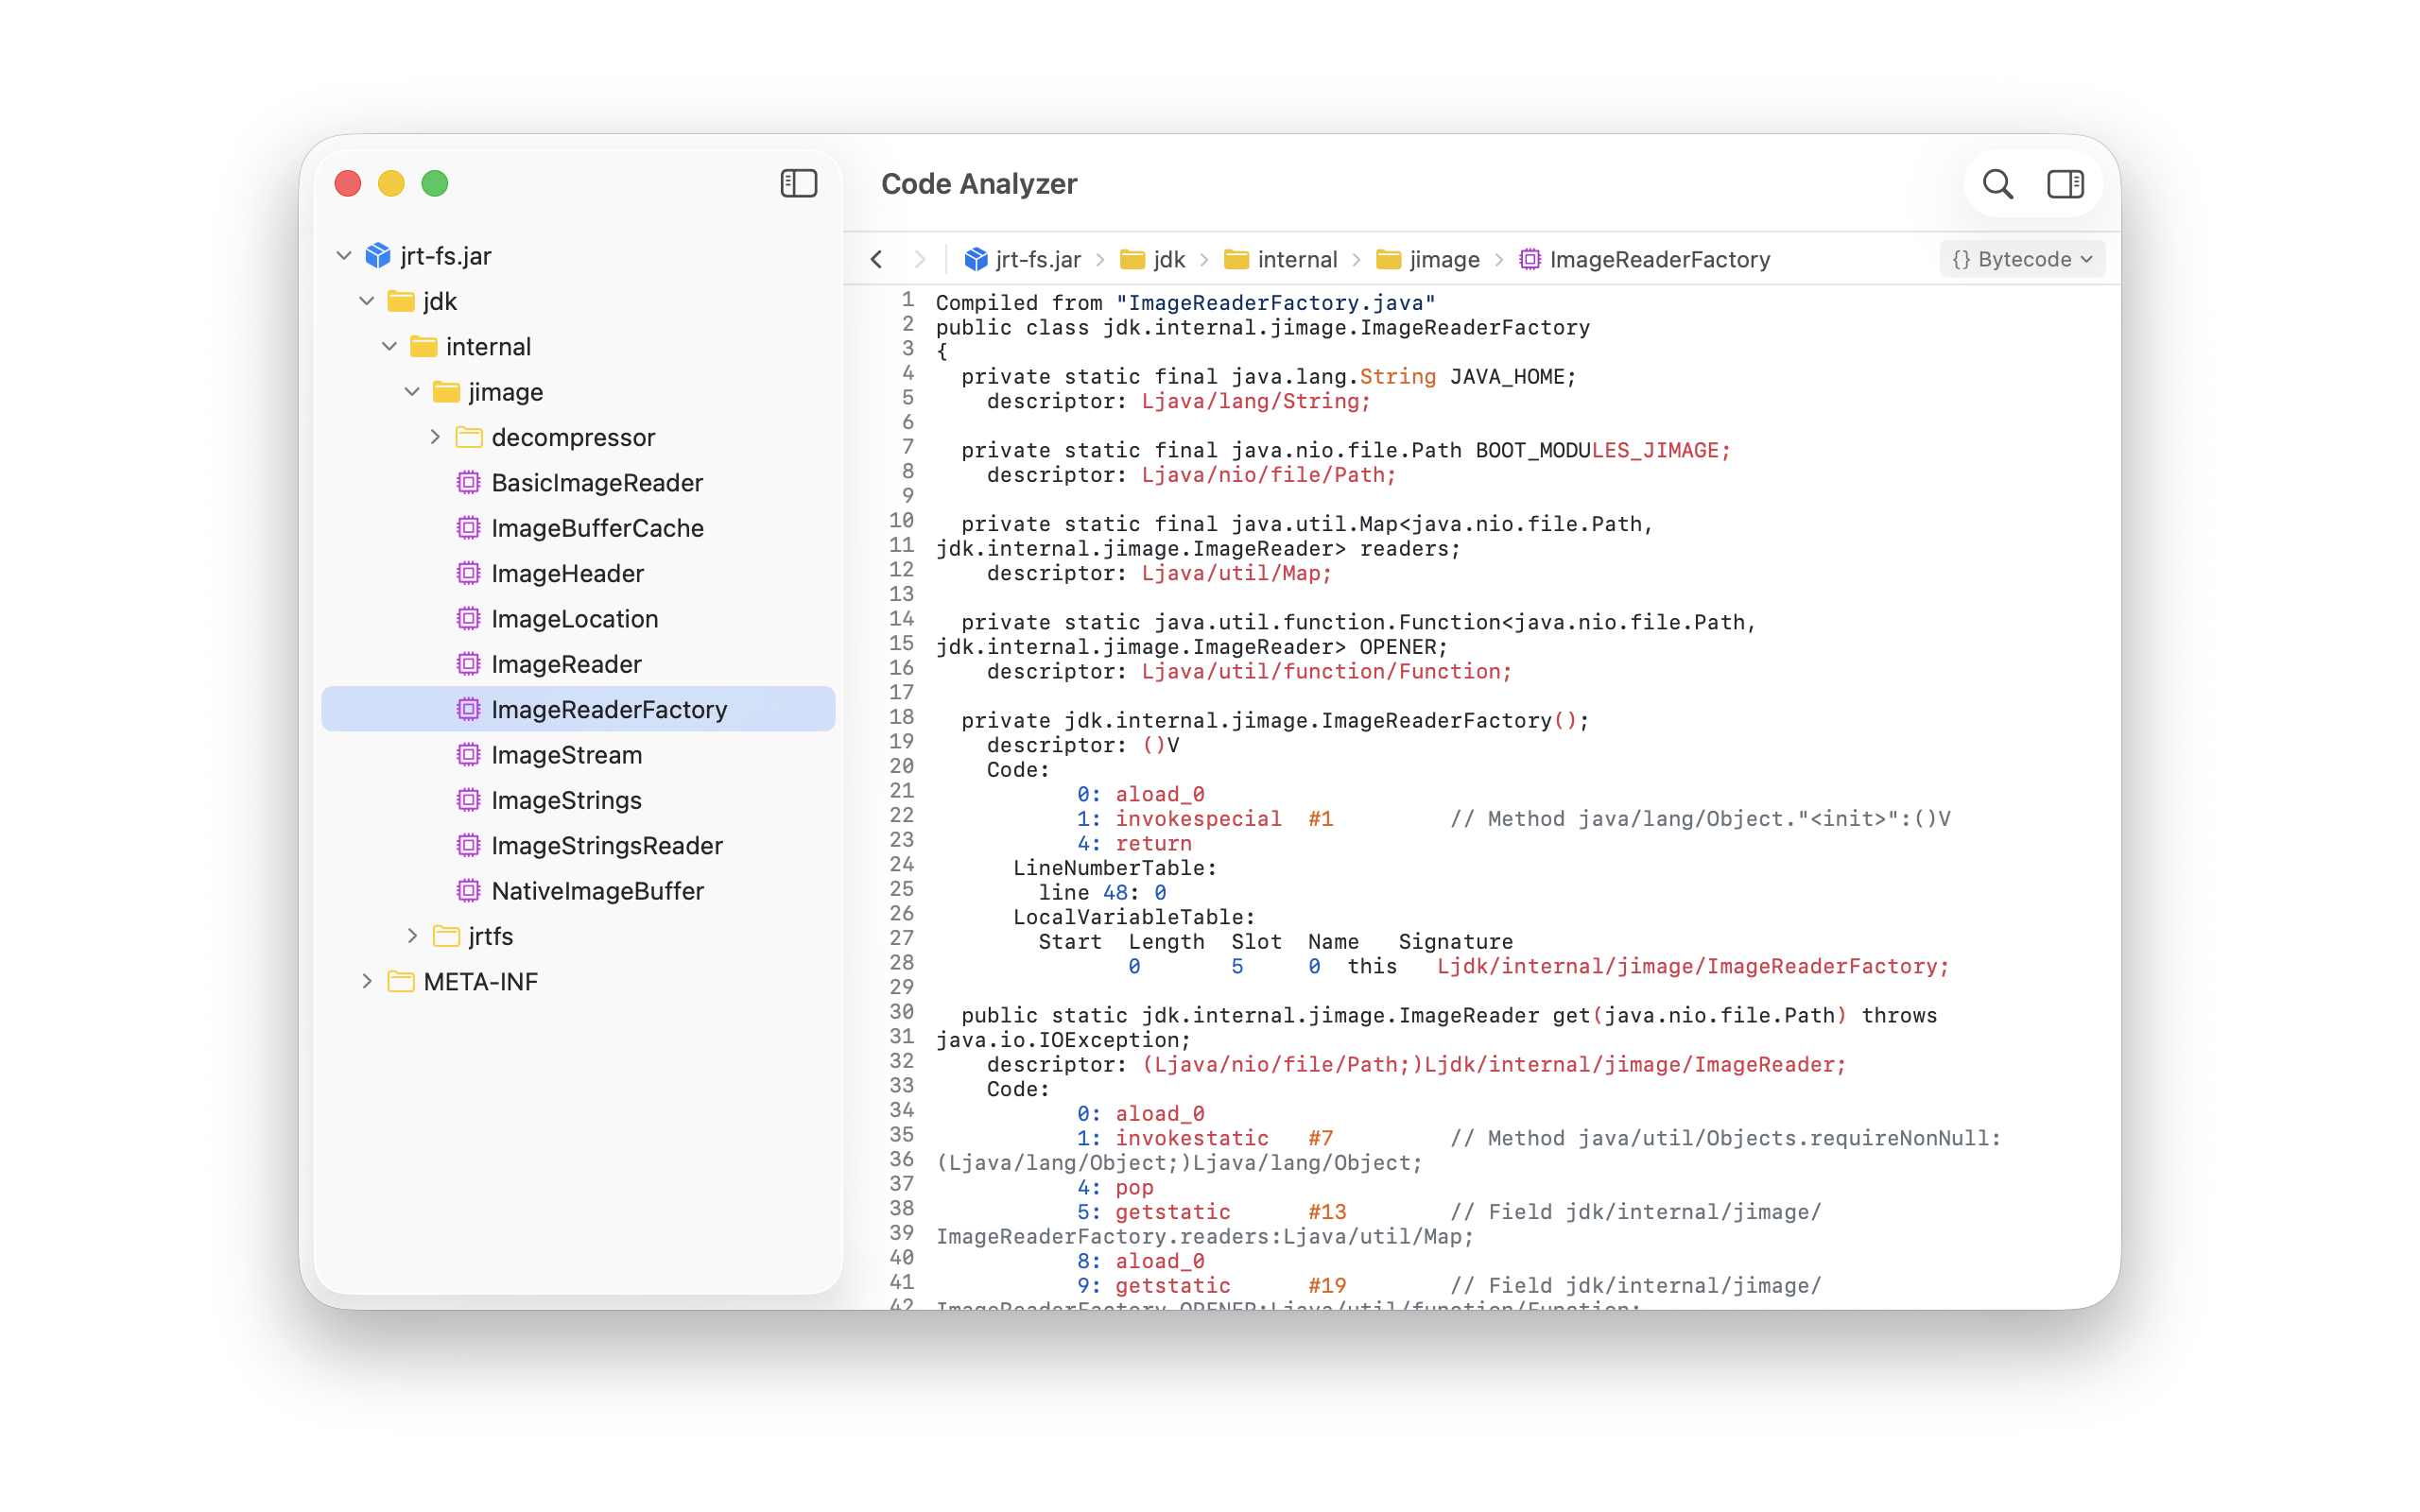Click the NativeImageBuffer class icon
Screen dimensions: 2420x1512
coord(468,891)
